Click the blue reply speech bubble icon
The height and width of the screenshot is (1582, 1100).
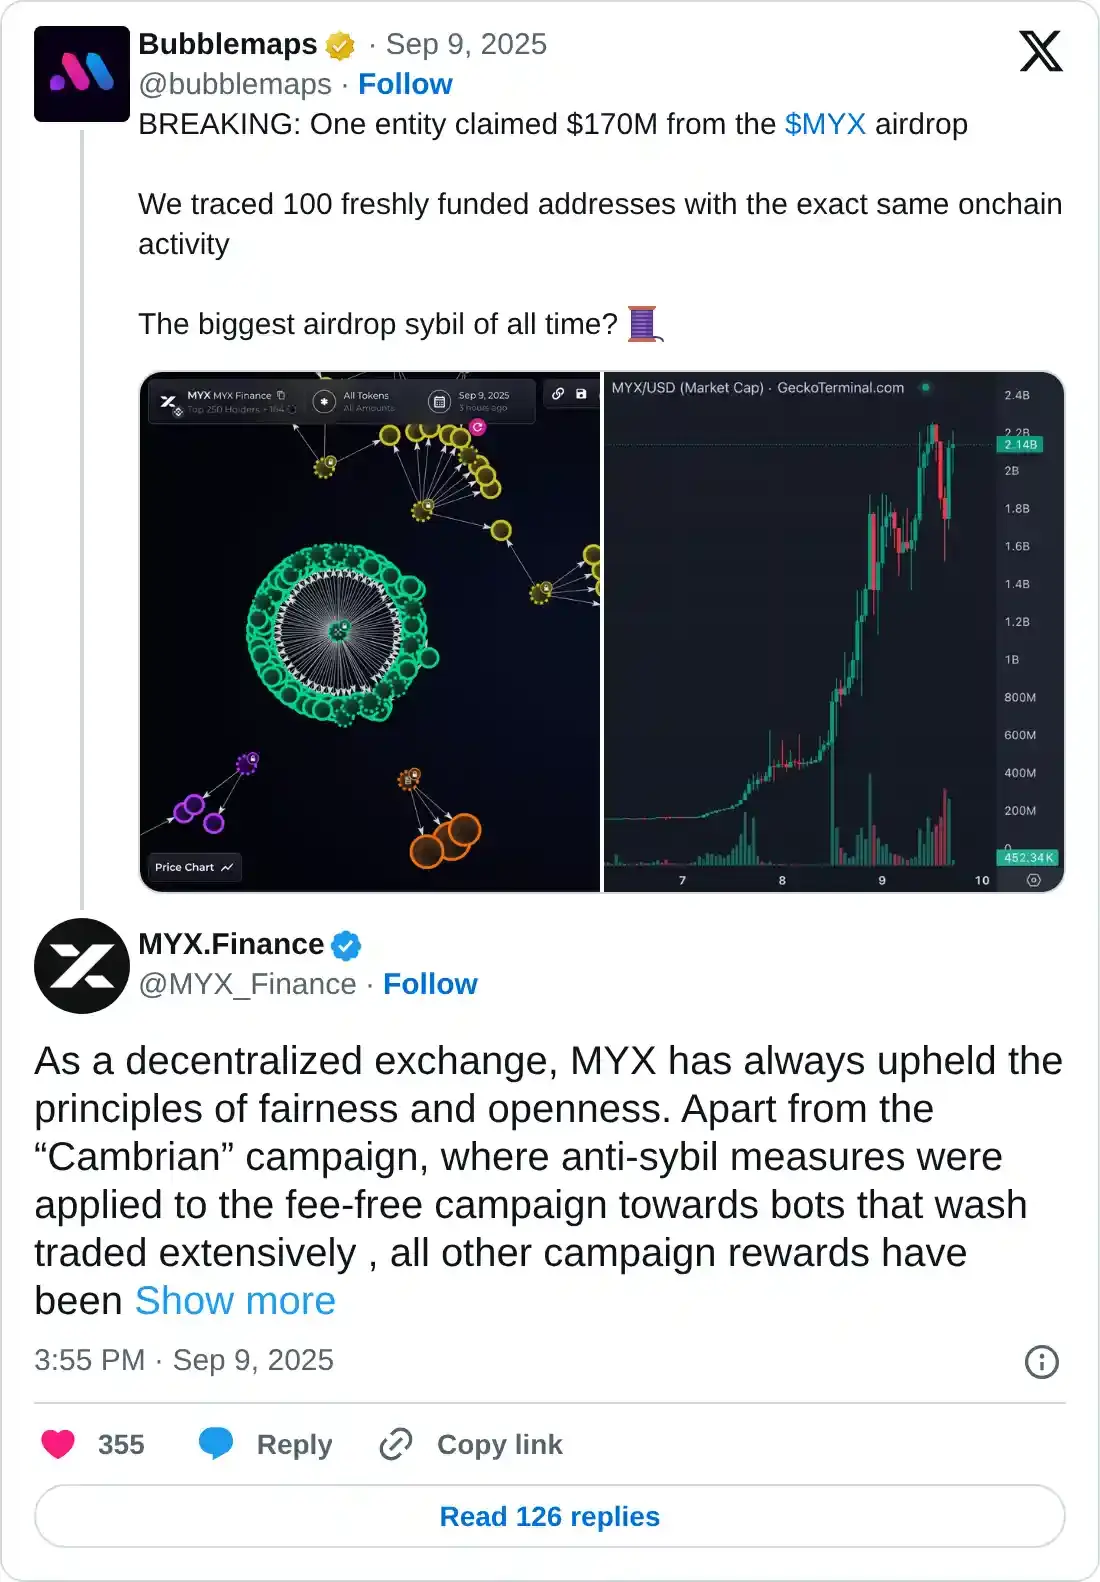216,1444
